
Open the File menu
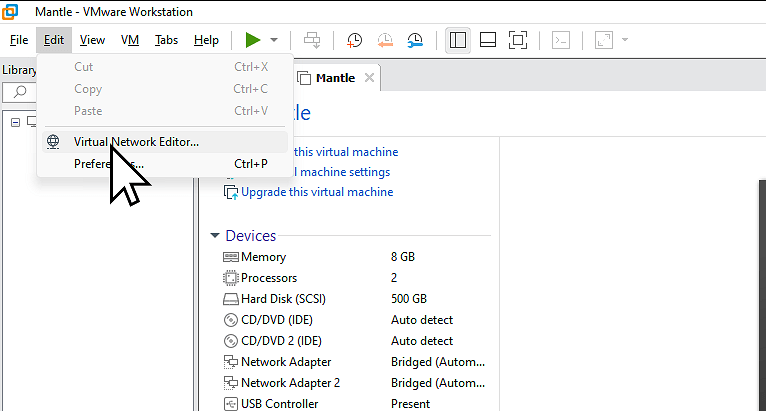[19, 40]
